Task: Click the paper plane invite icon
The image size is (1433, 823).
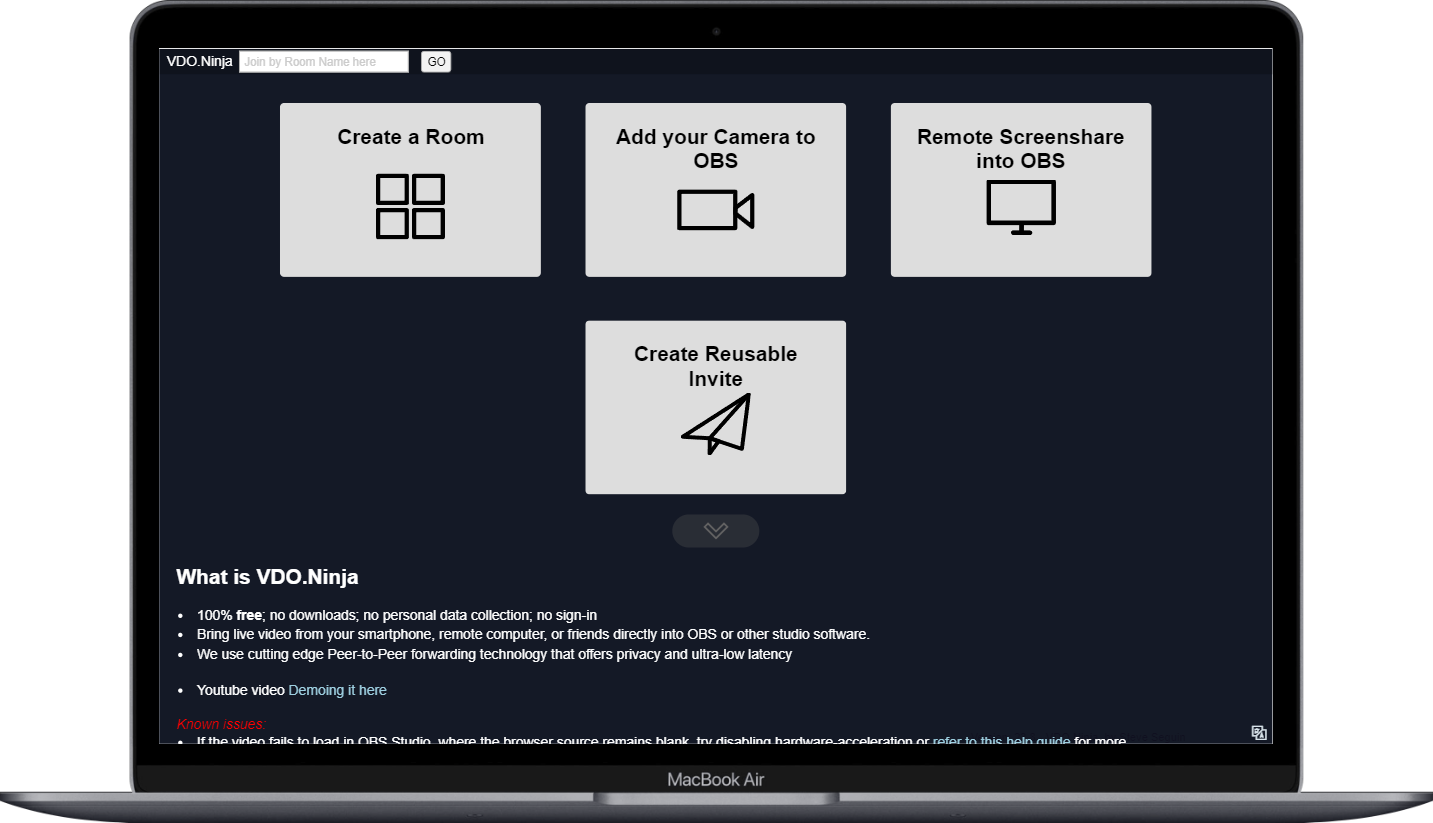Action: click(x=716, y=424)
